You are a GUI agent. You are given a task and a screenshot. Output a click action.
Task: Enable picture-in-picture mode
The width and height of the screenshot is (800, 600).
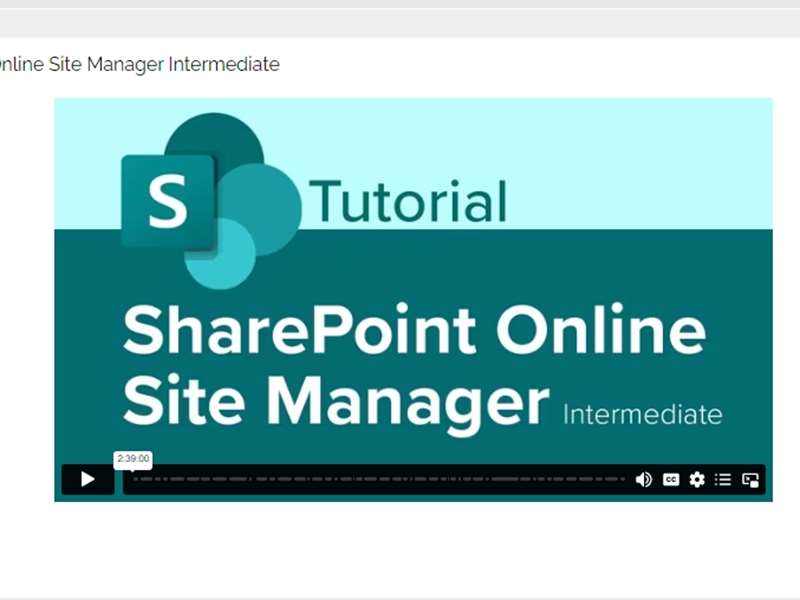pyautogui.click(x=750, y=480)
